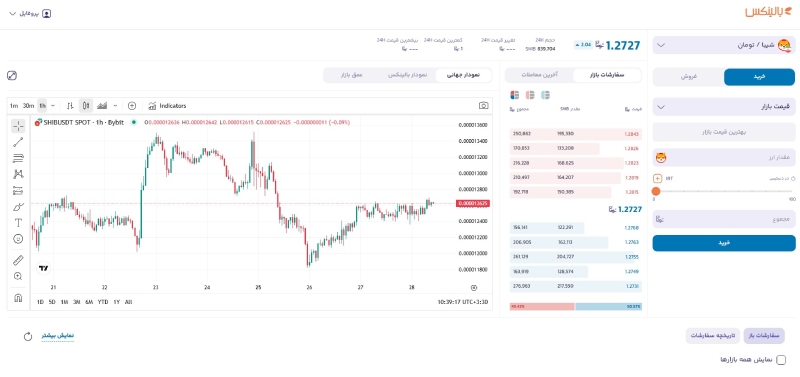Select the trend line drawing tool
The width and height of the screenshot is (800, 377).
point(18,142)
